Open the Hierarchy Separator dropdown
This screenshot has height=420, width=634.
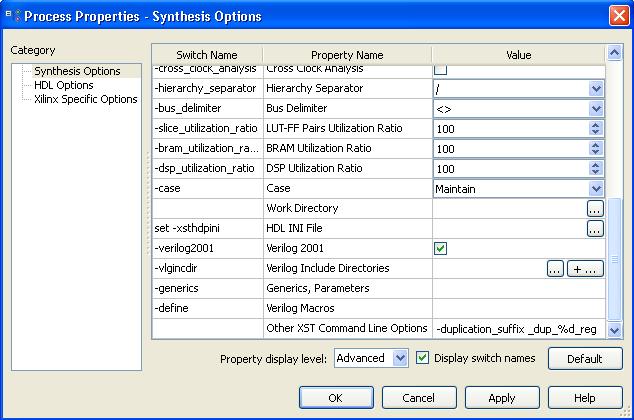[x=596, y=89]
